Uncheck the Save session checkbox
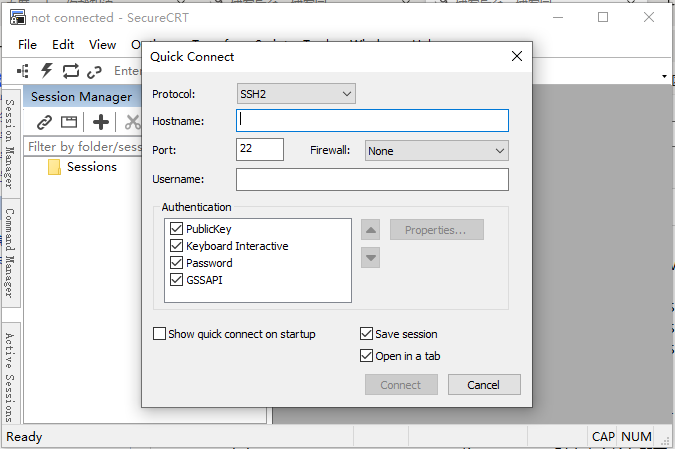Image resolution: width=675 pixels, height=449 pixels. click(x=366, y=334)
